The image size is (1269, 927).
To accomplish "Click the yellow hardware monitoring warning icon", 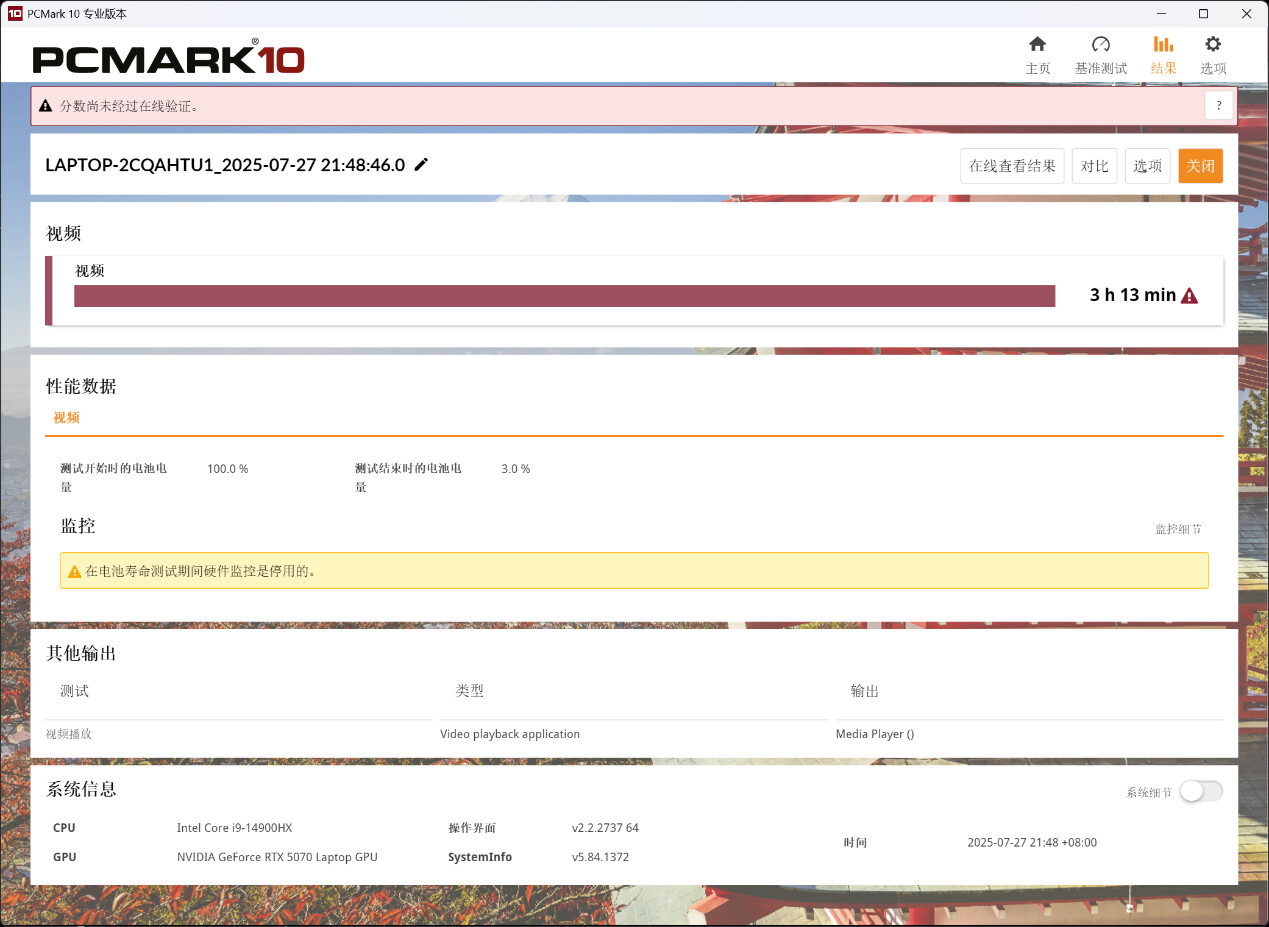I will [x=74, y=572].
